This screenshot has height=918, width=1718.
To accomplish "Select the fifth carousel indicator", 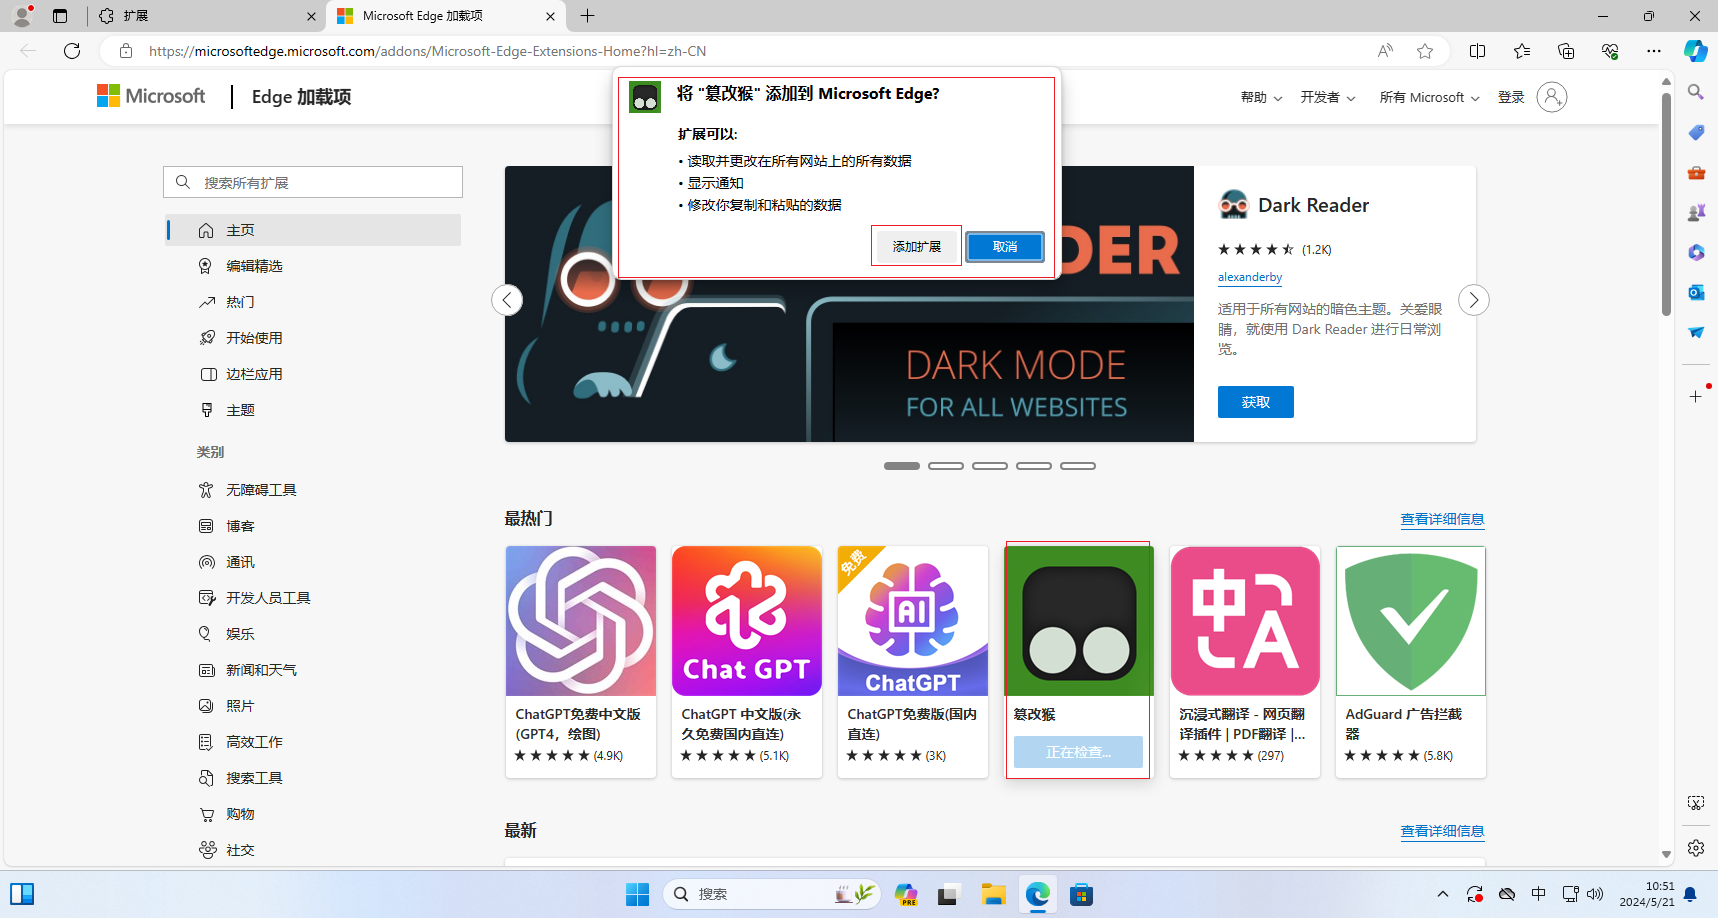I will click(x=1078, y=466).
